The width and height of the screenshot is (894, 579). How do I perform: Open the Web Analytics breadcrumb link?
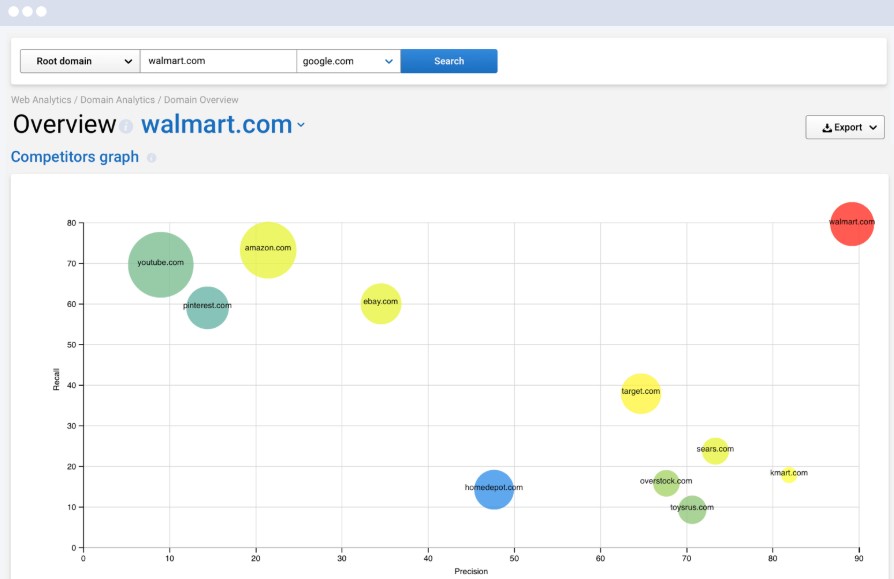pos(41,100)
